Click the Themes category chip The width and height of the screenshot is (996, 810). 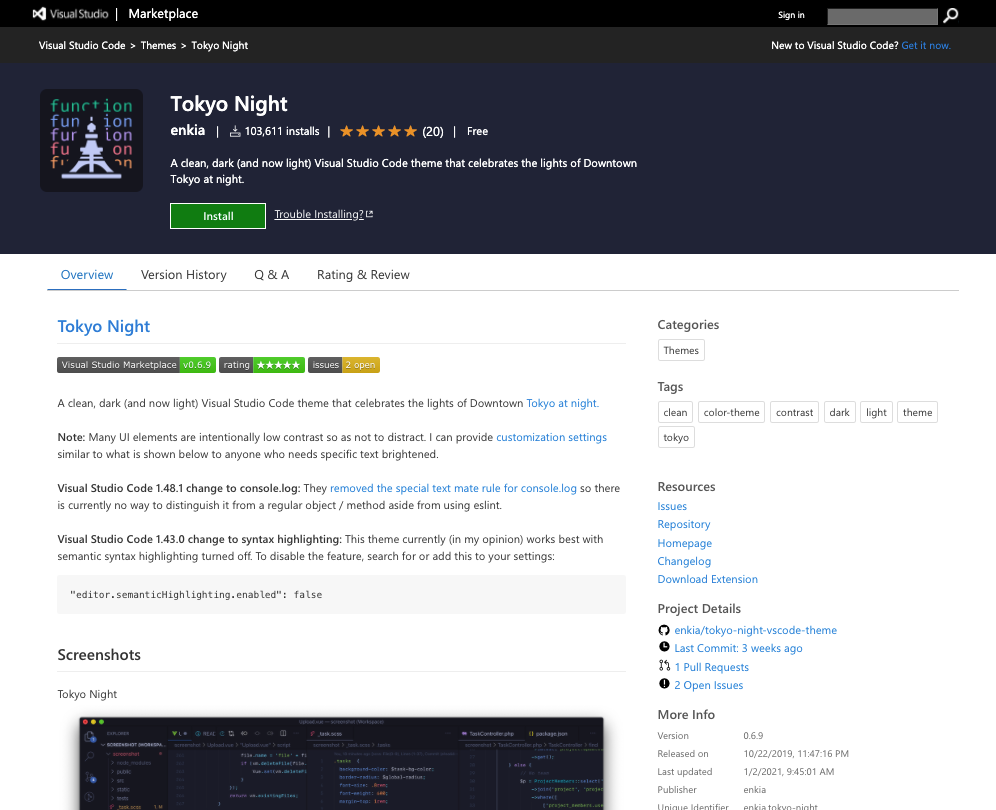tap(681, 351)
